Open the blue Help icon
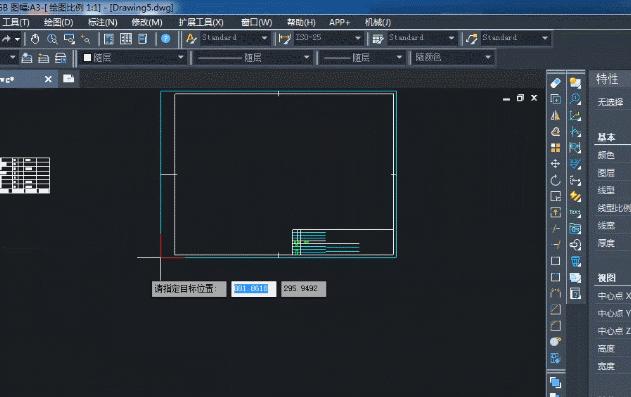This screenshot has height=397, width=631. pos(166,39)
